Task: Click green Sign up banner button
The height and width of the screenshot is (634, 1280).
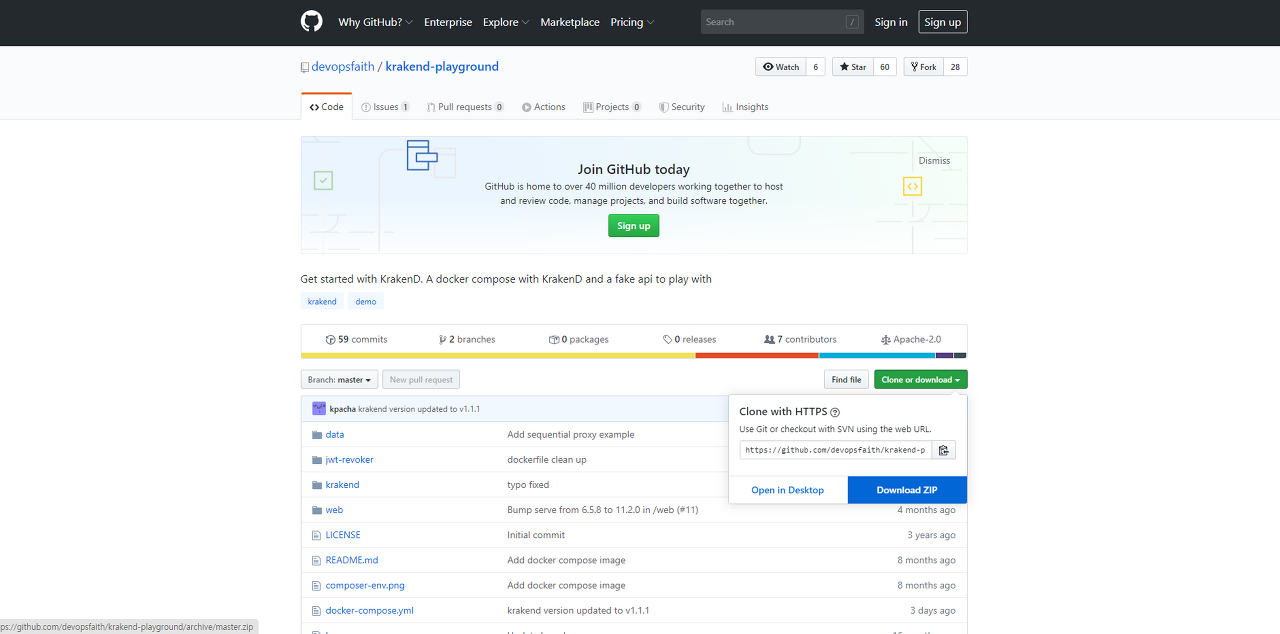Action: point(634,226)
